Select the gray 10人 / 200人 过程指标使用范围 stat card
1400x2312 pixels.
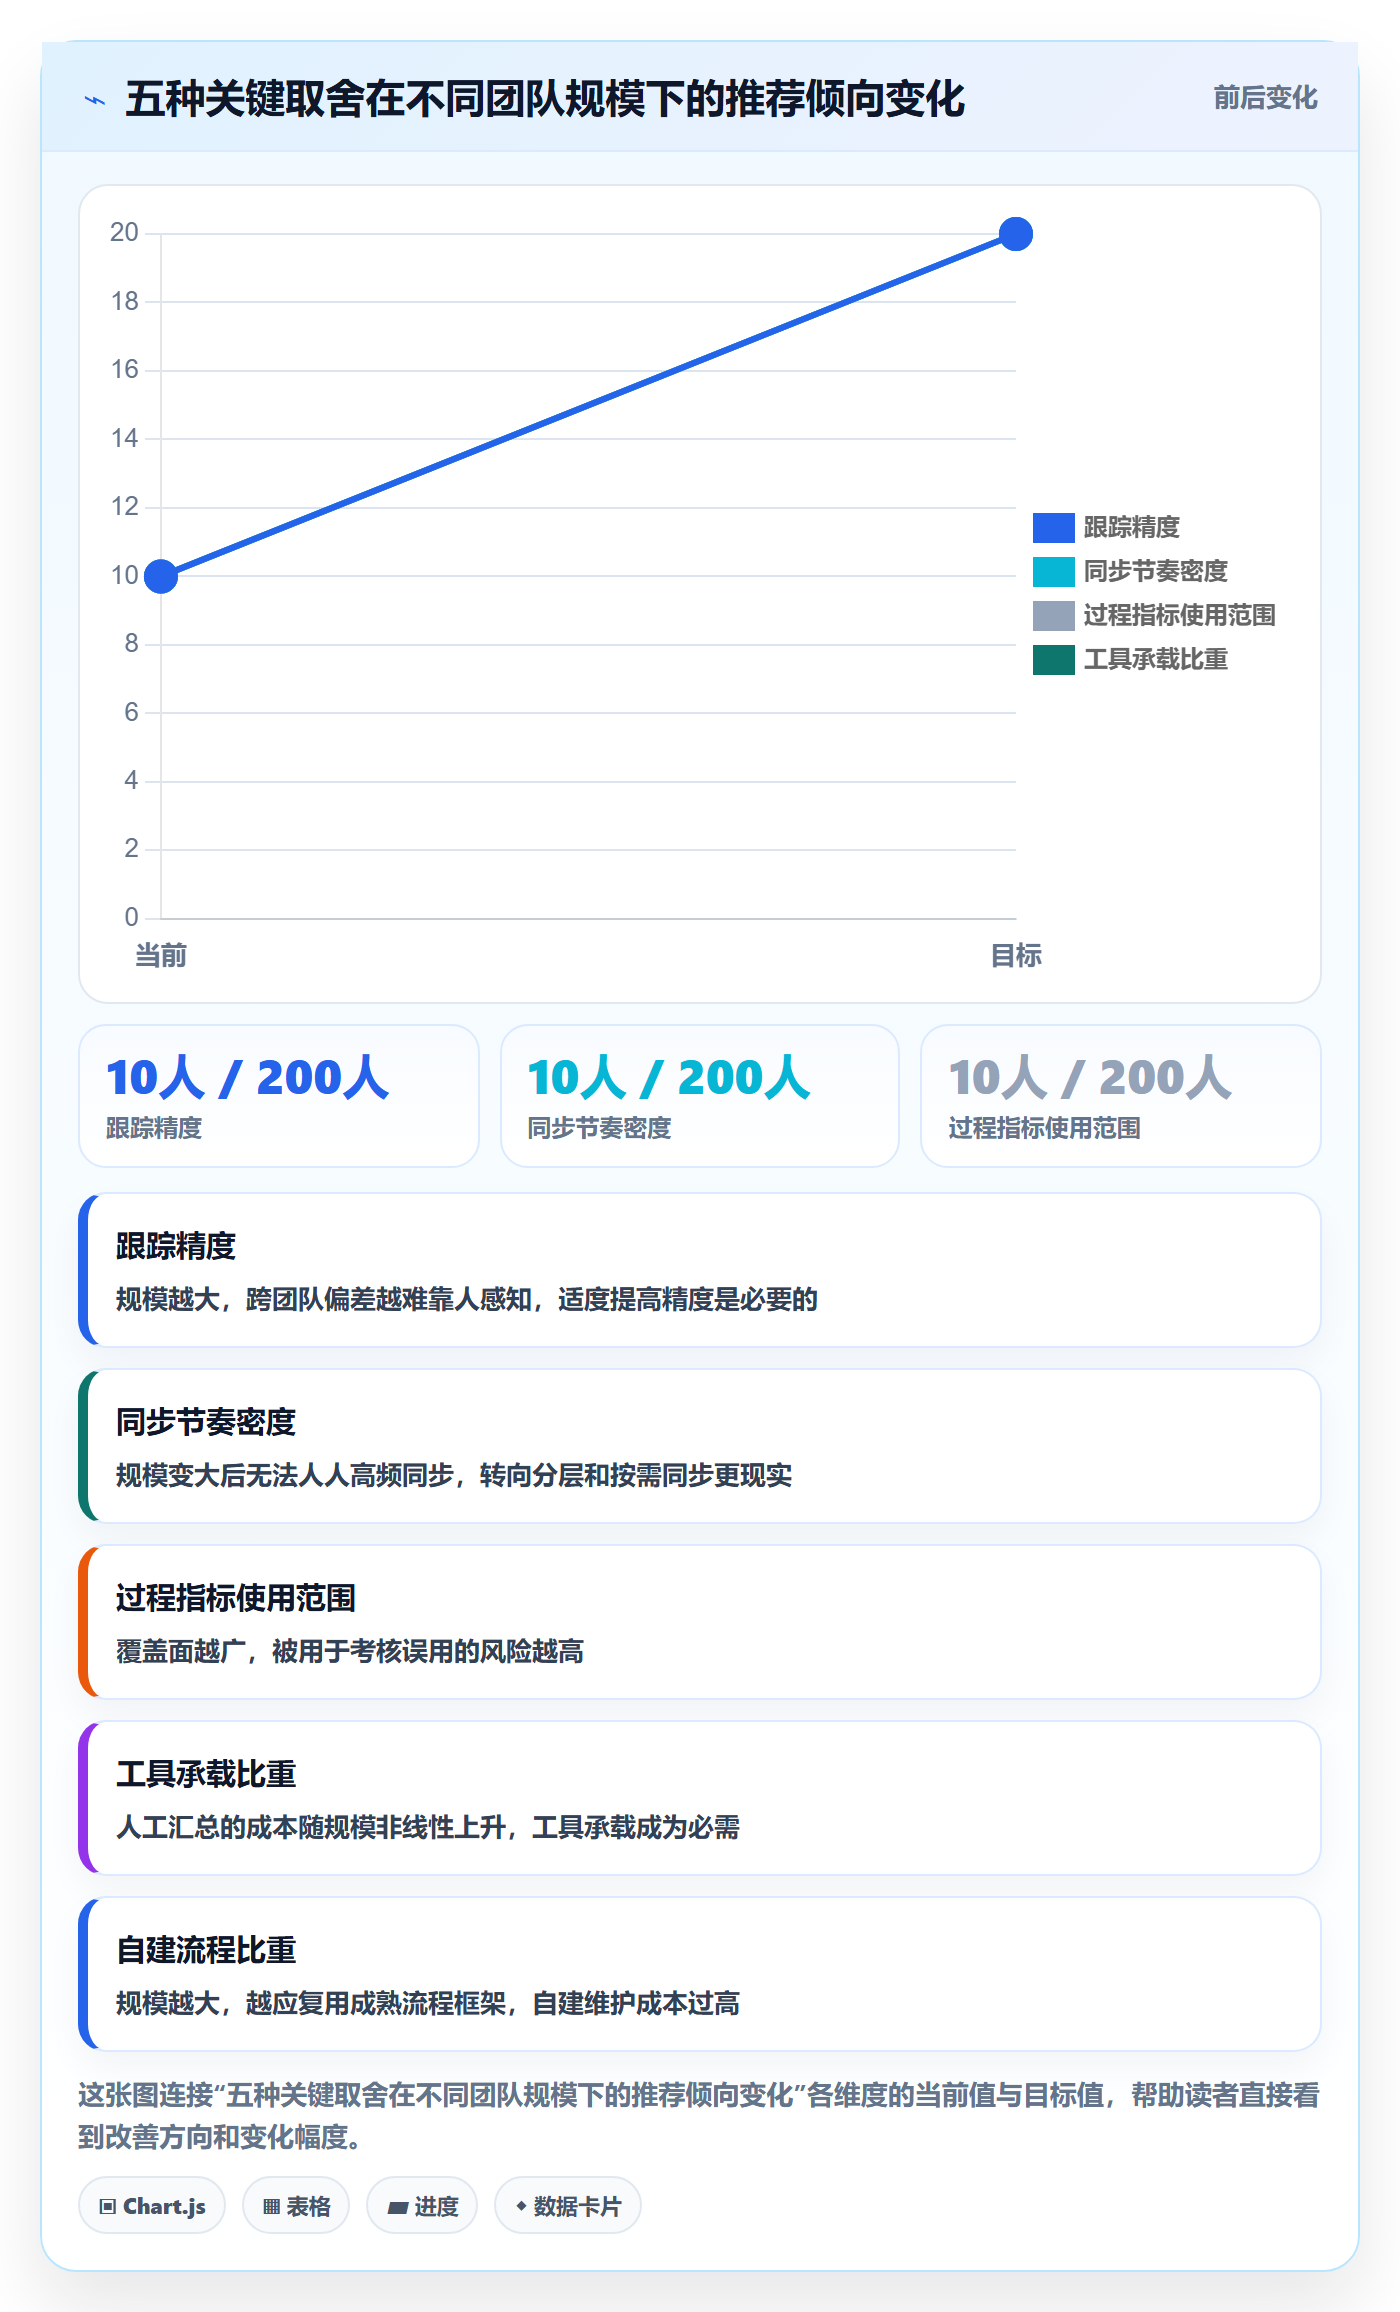pyautogui.click(x=1121, y=1096)
